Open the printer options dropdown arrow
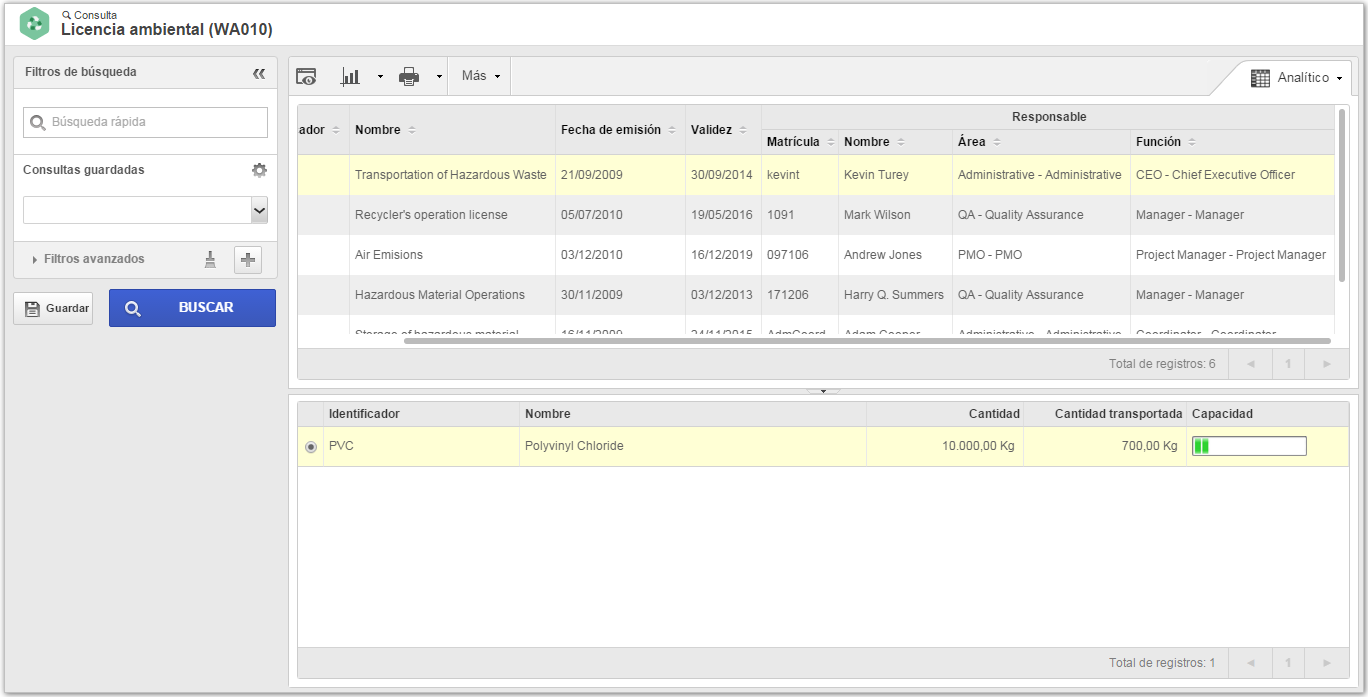The height and width of the screenshot is (697, 1368). pos(438,77)
